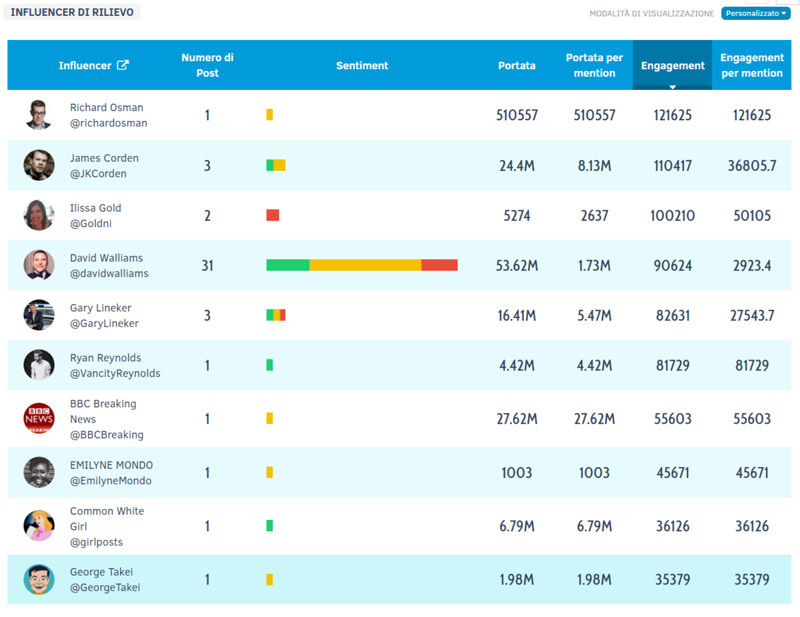Image resolution: width=800 pixels, height=617 pixels.
Task: Click James Corden's sentiment bar
Action: [x=276, y=165]
